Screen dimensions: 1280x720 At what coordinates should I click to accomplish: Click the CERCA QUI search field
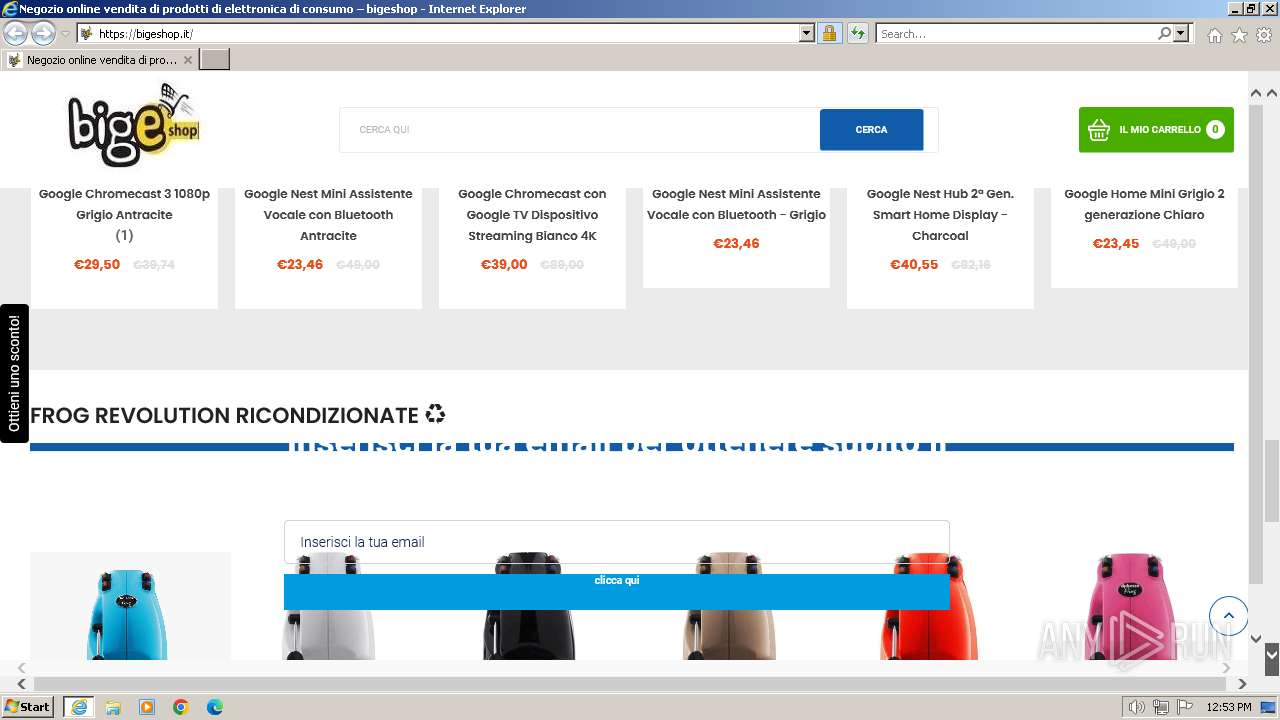click(580, 130)
